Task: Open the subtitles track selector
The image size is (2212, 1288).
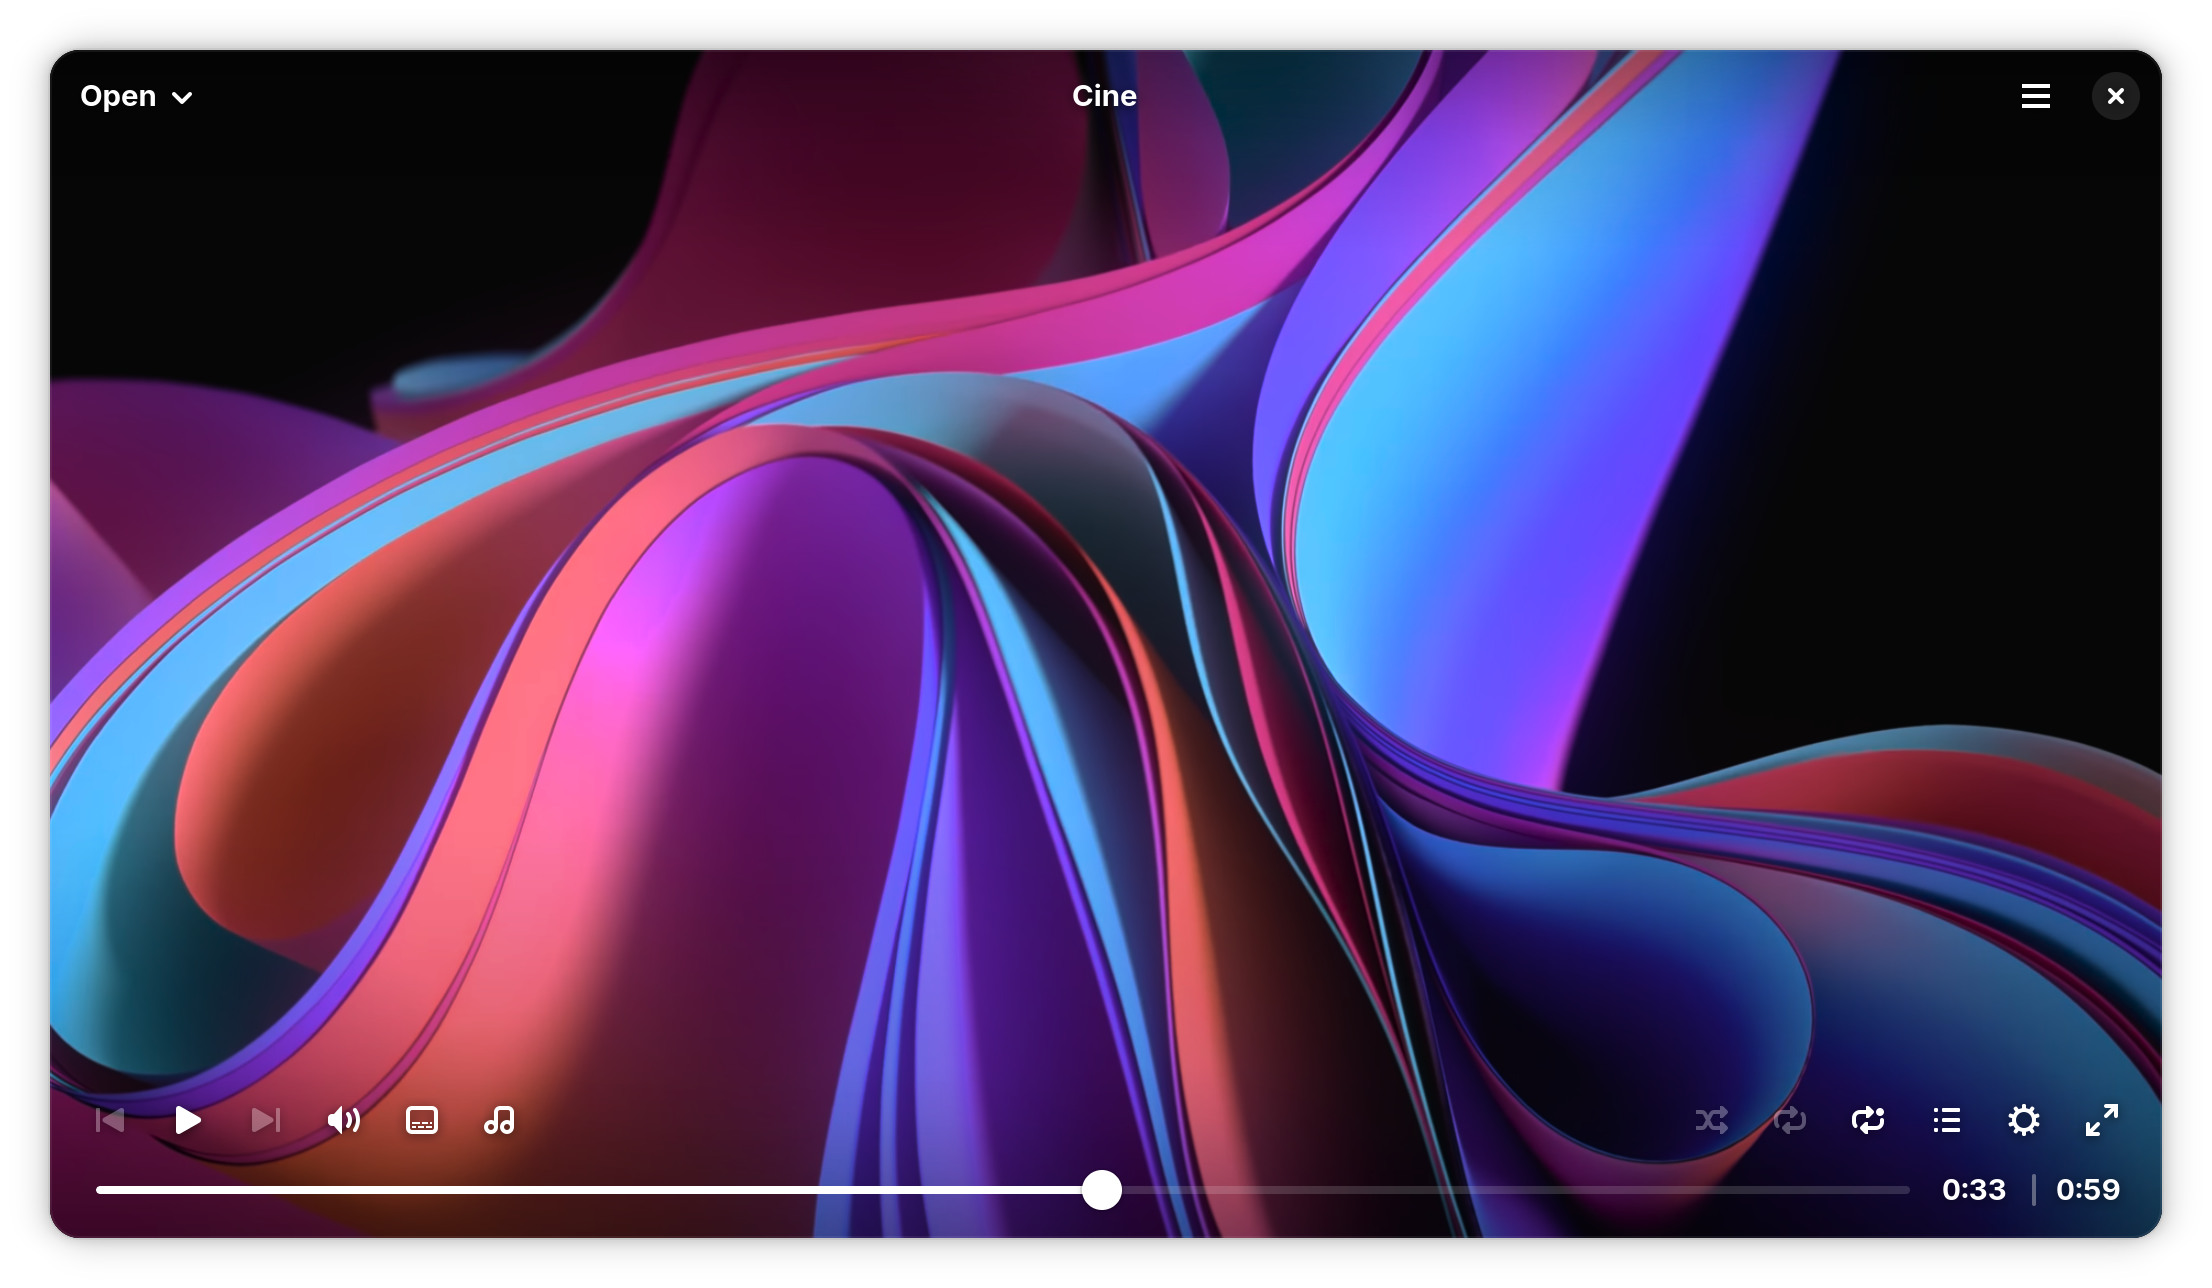Action: click(x=422, y=1120)
